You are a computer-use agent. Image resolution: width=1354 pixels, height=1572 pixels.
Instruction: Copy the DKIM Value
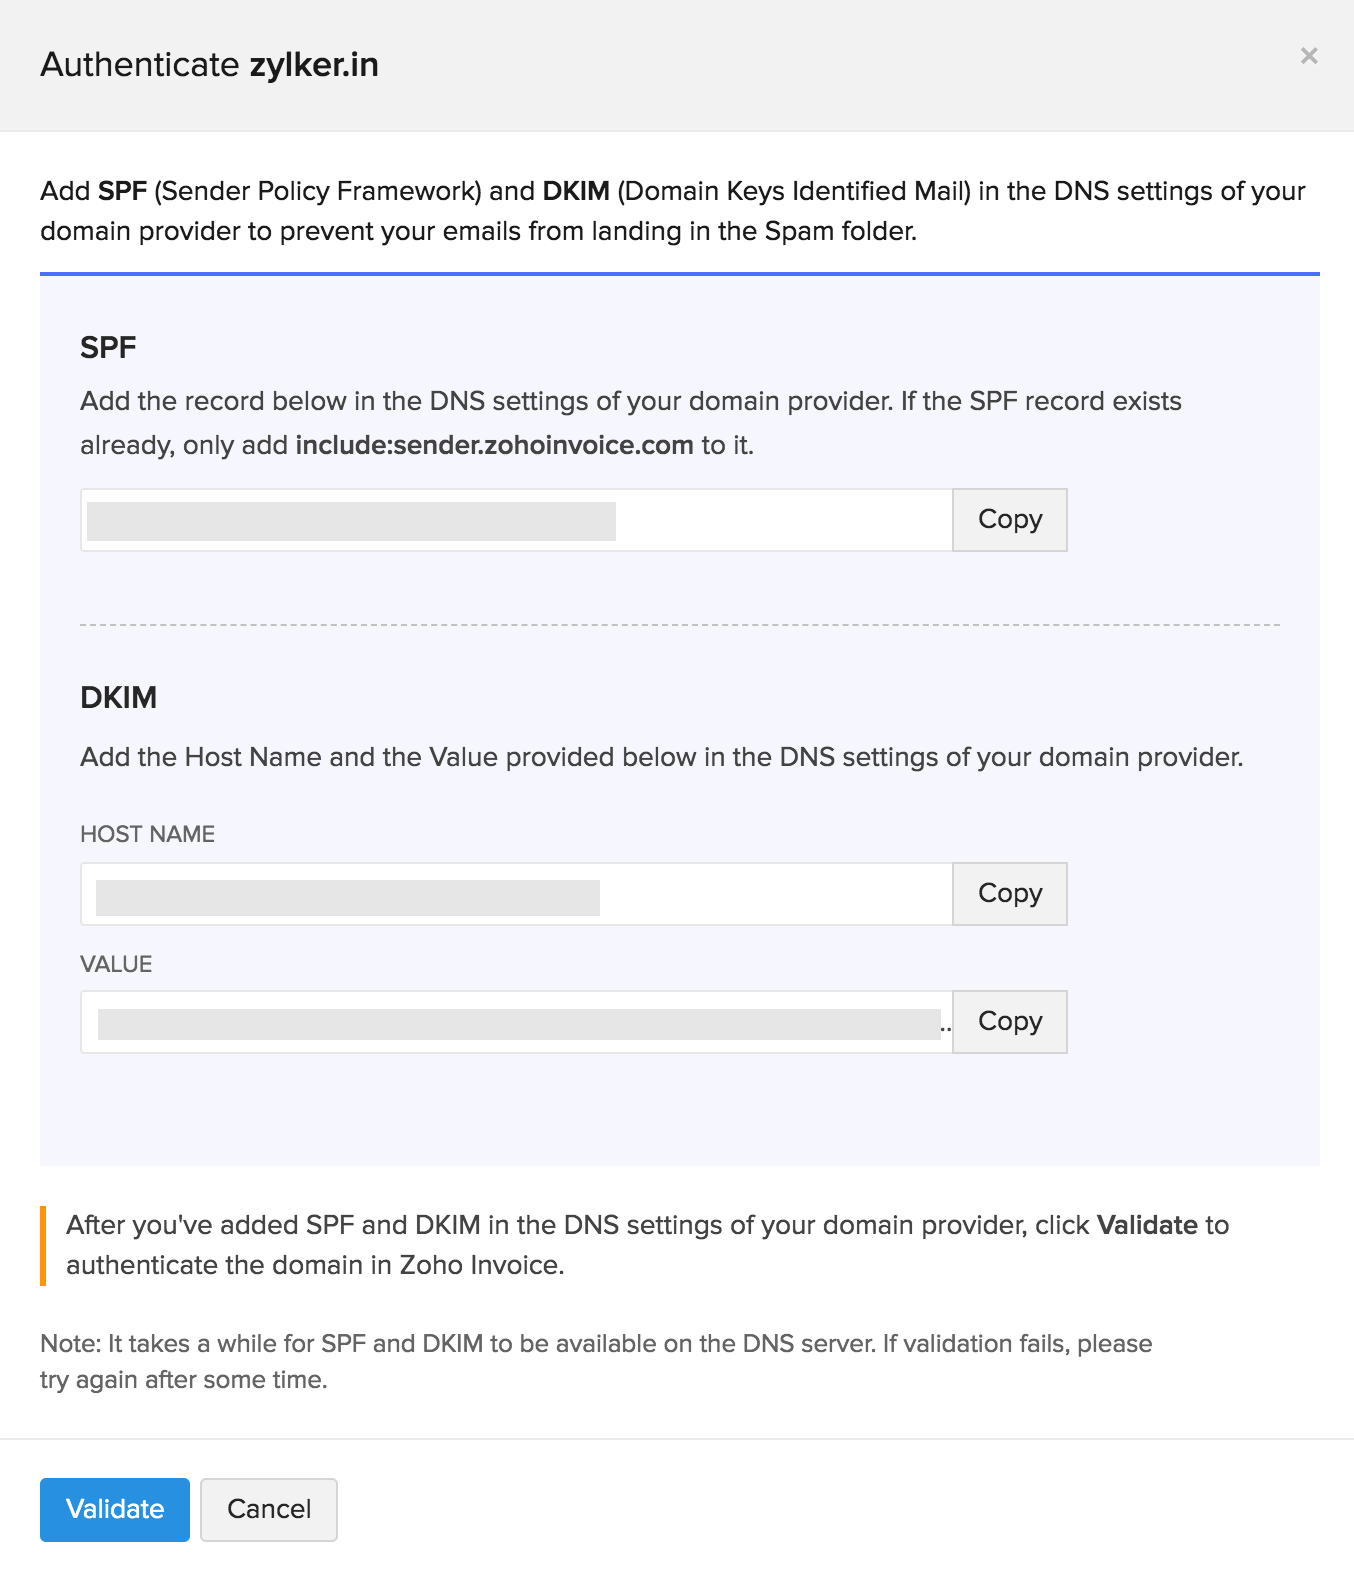point(1009,1021)
